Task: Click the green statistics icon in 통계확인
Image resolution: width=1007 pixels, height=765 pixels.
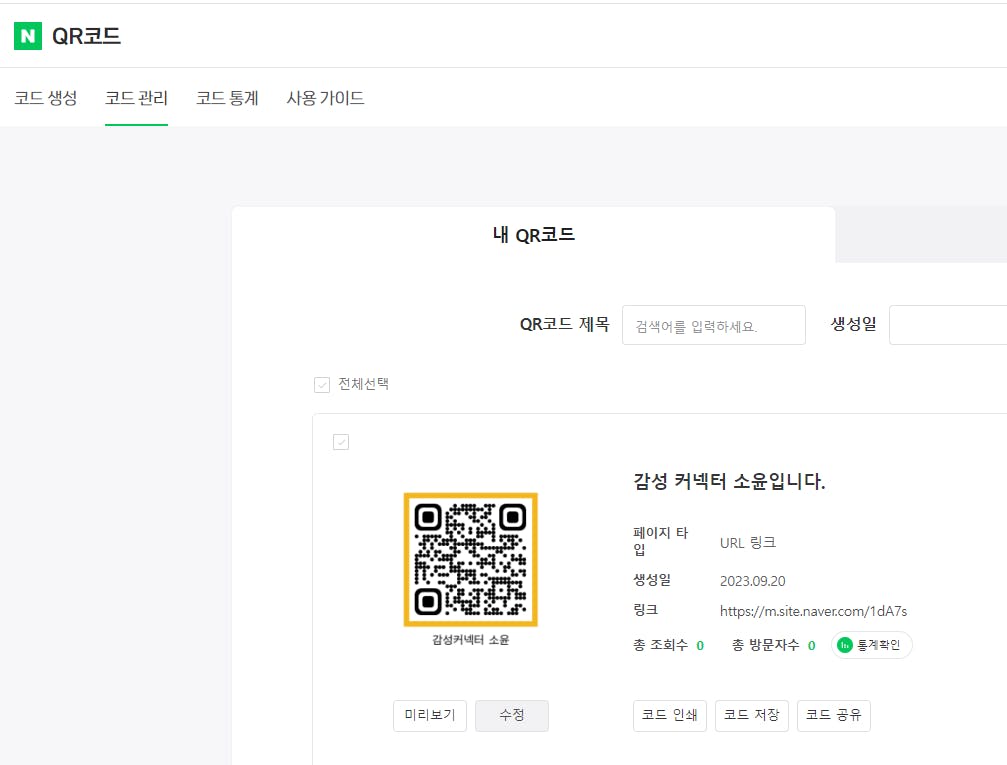Action: point(845,645)
